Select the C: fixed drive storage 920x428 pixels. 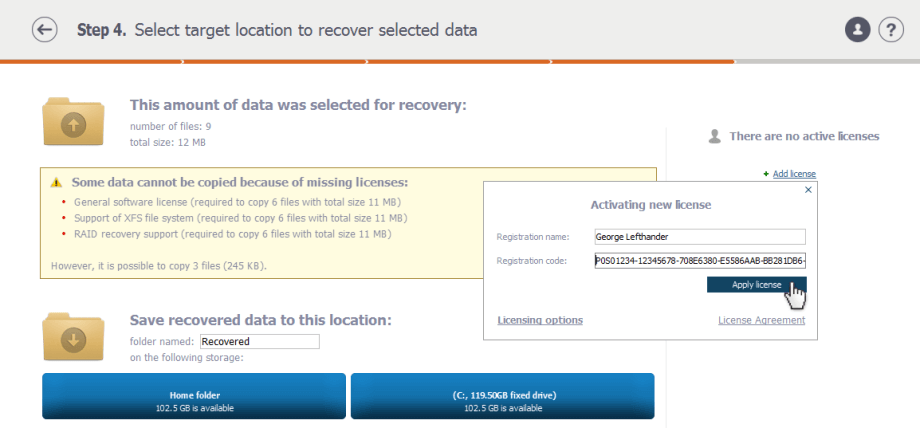coord(502,396)
